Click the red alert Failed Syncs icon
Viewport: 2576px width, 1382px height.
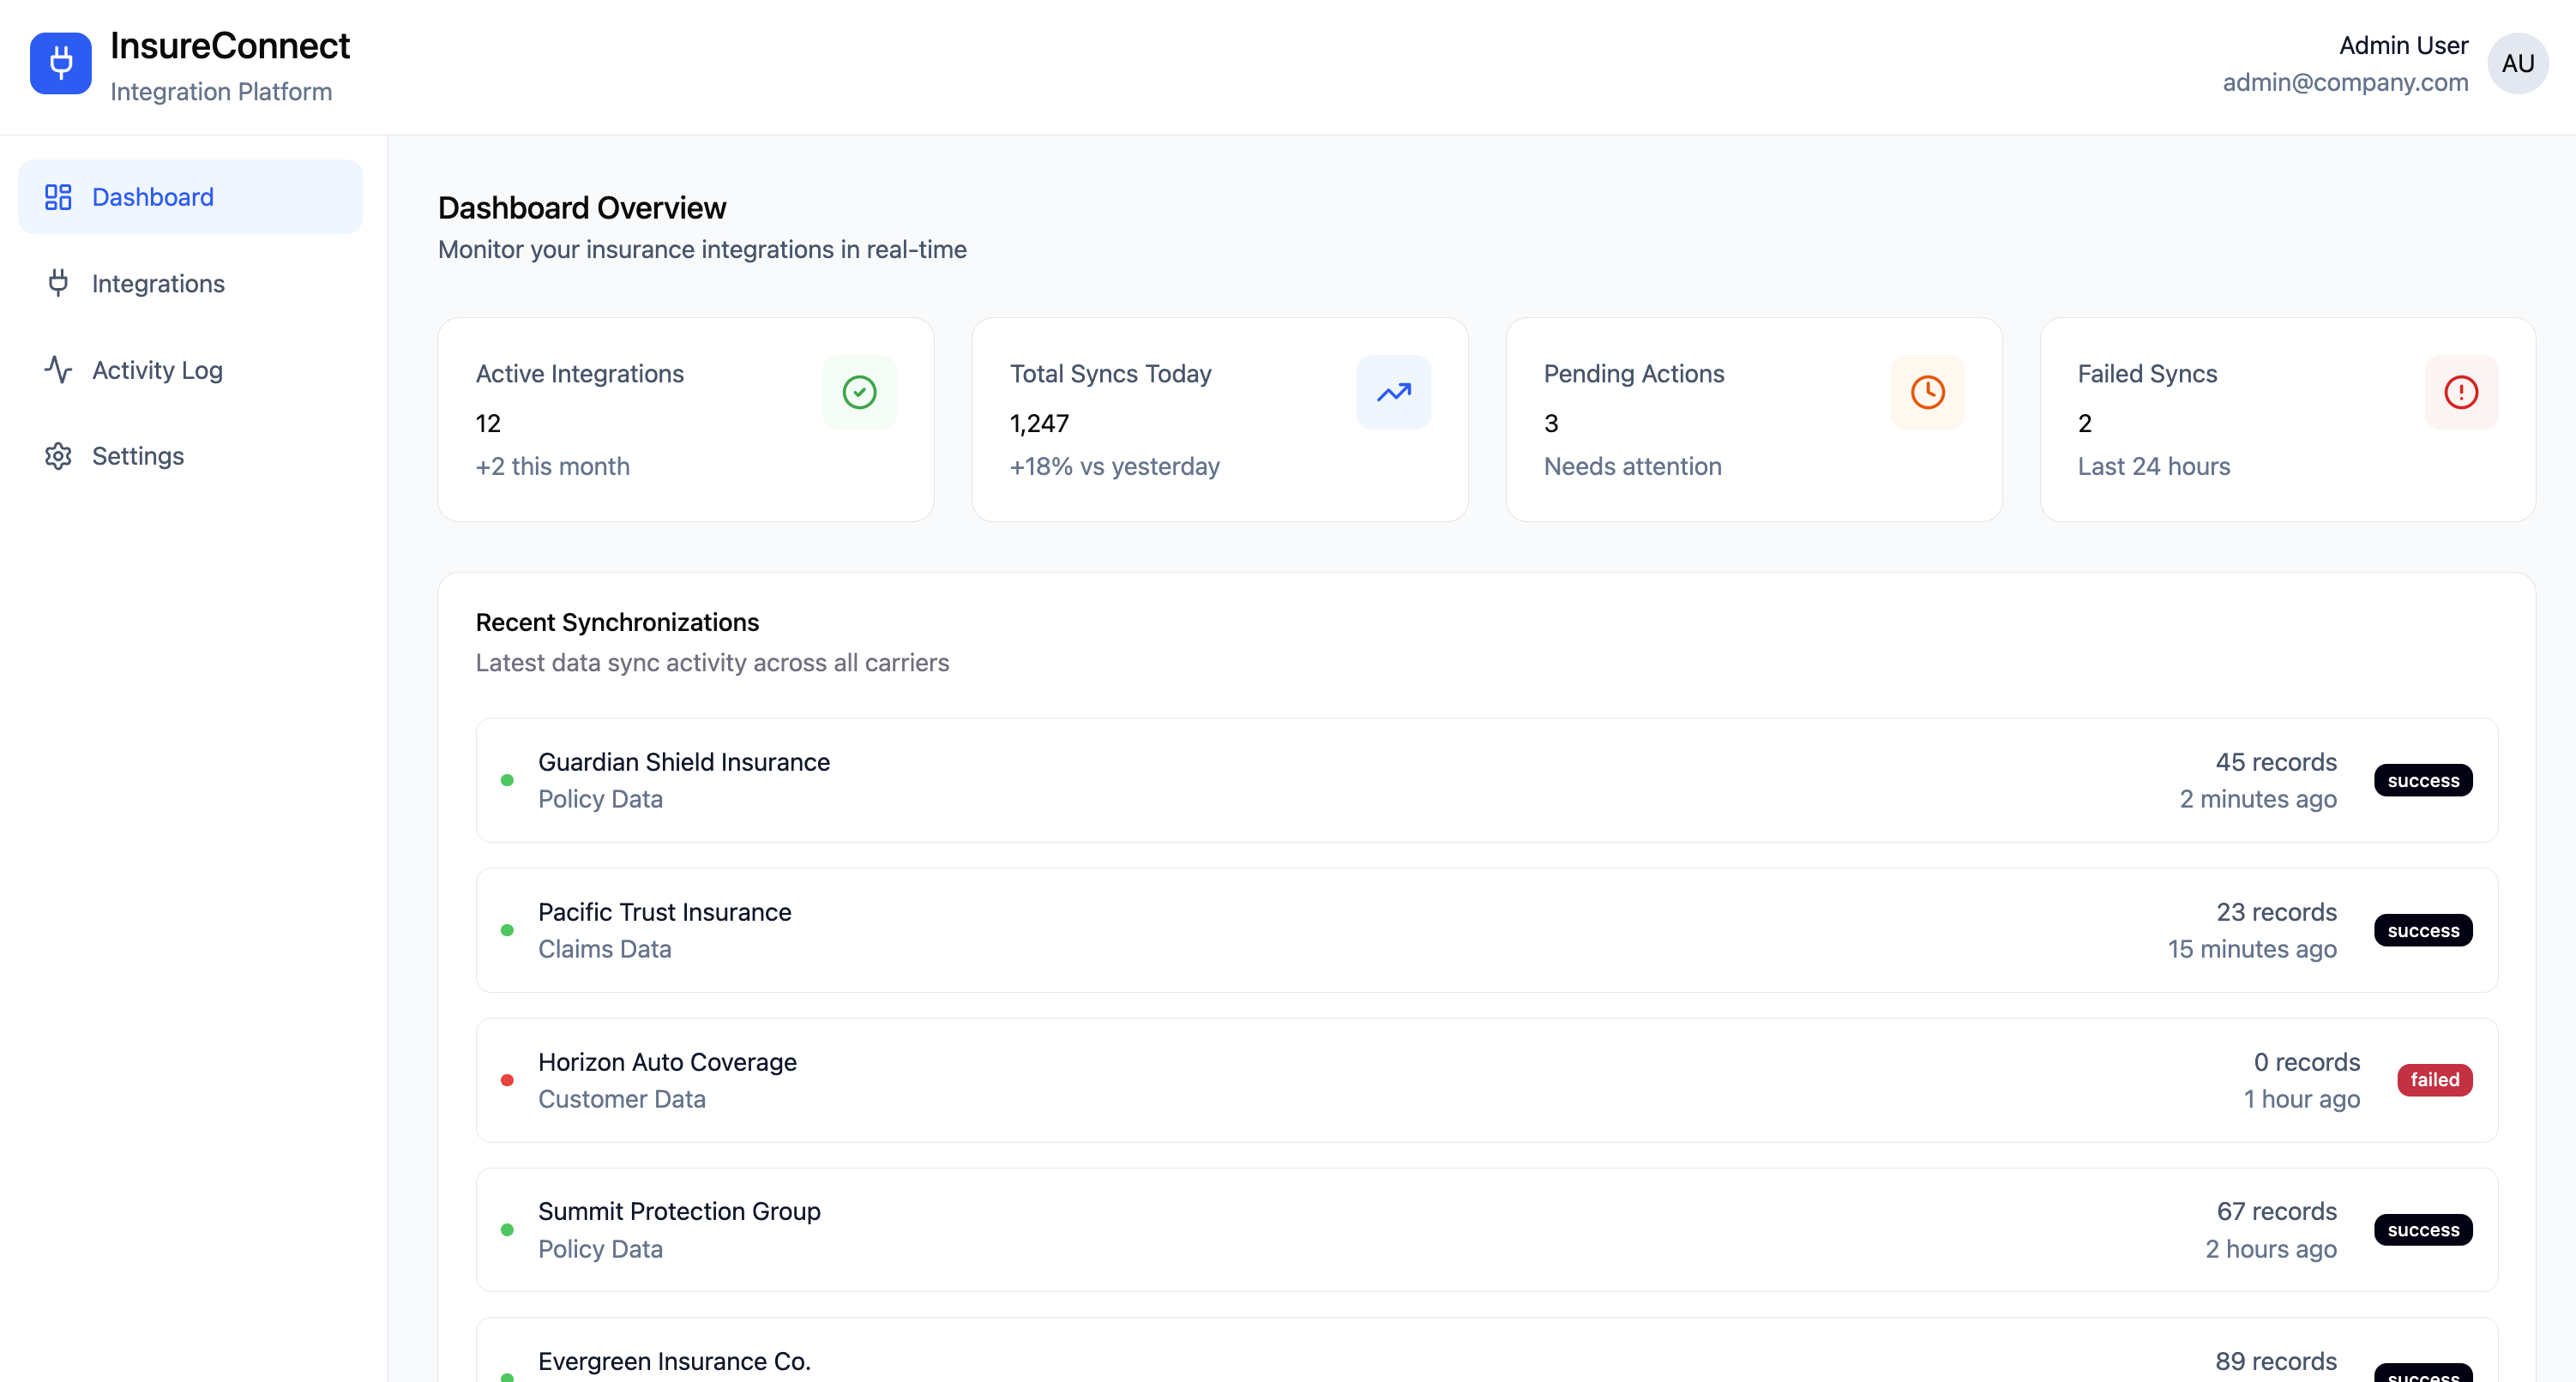point(2461,392)
